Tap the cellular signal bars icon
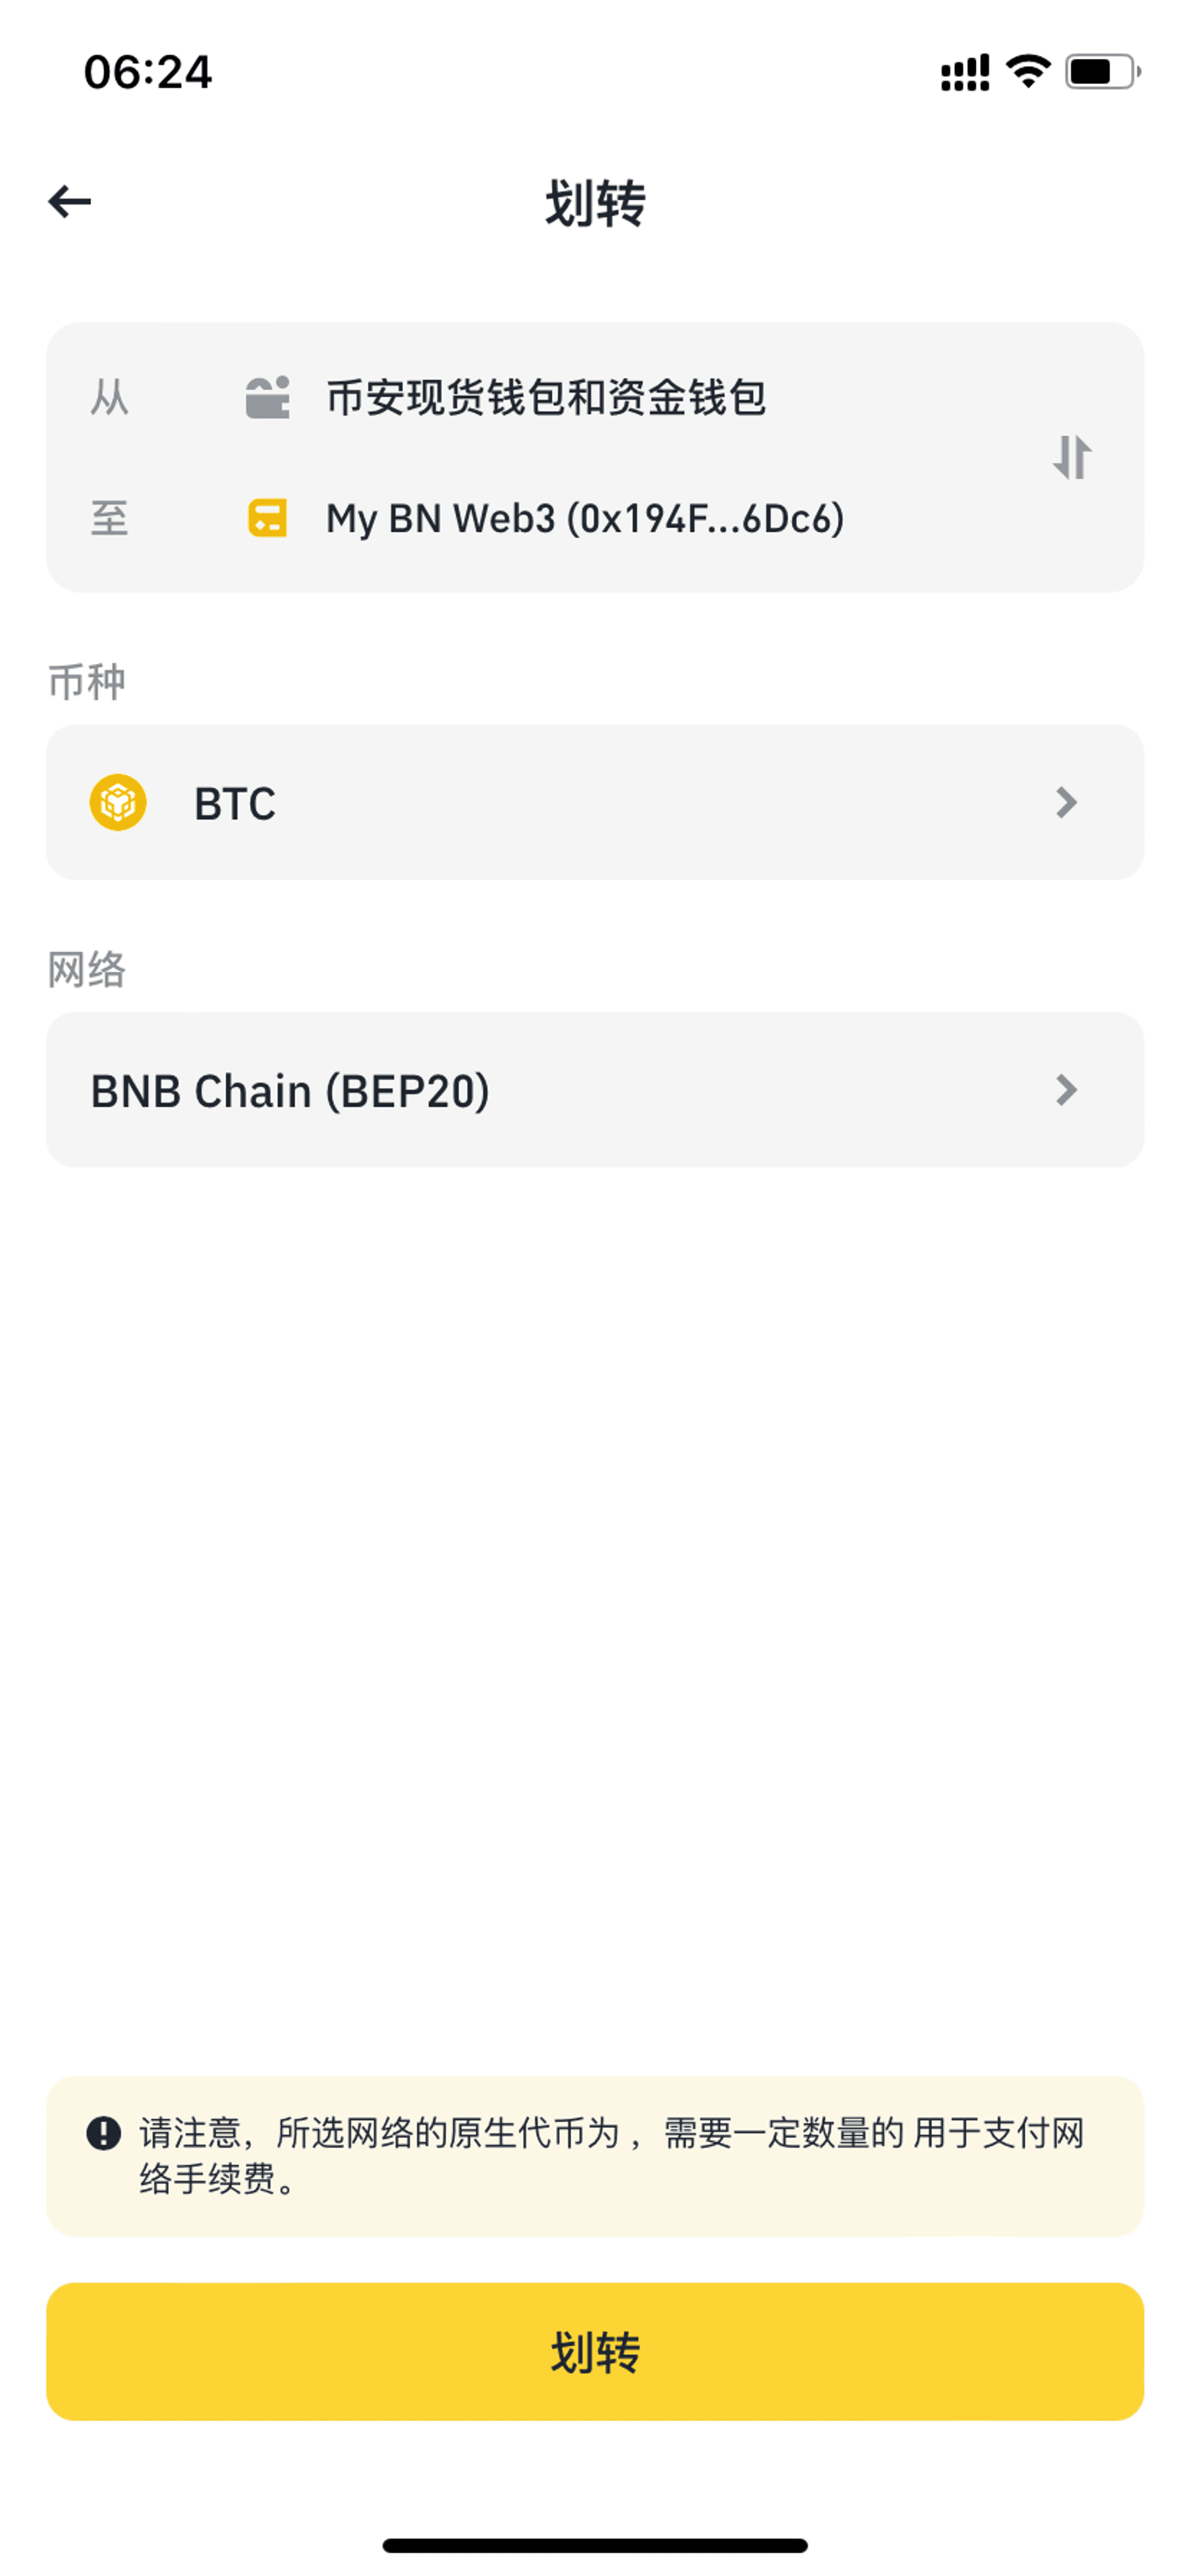 [x=965, y=72]
